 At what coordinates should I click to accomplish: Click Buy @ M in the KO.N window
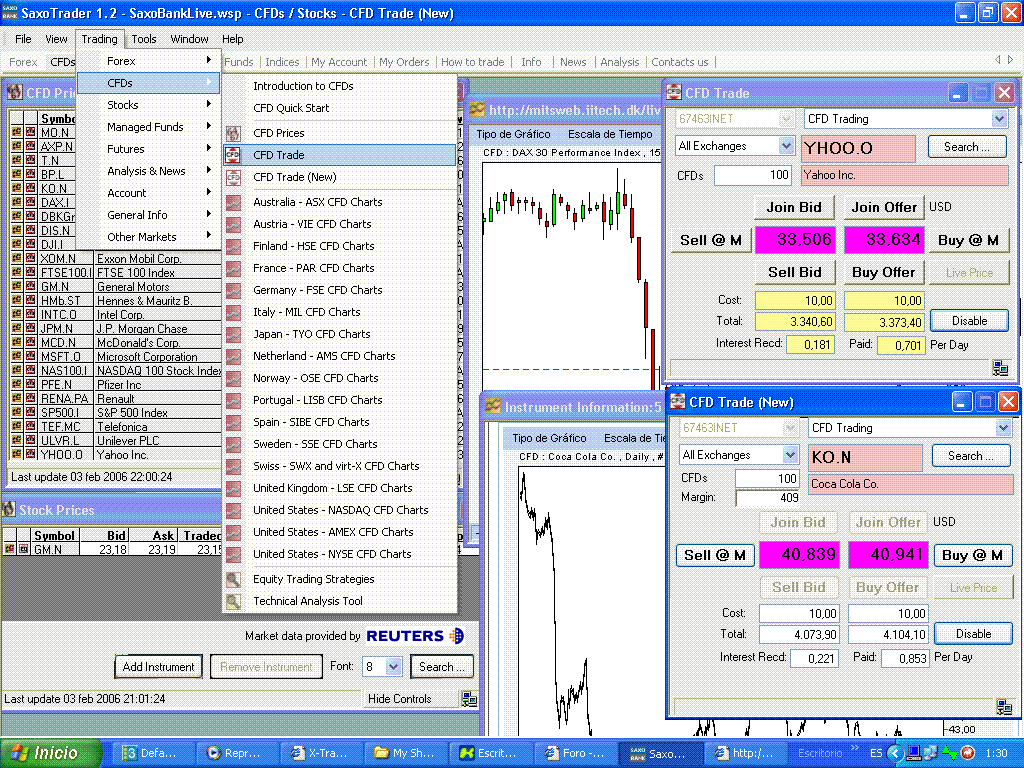coord(972,555)
